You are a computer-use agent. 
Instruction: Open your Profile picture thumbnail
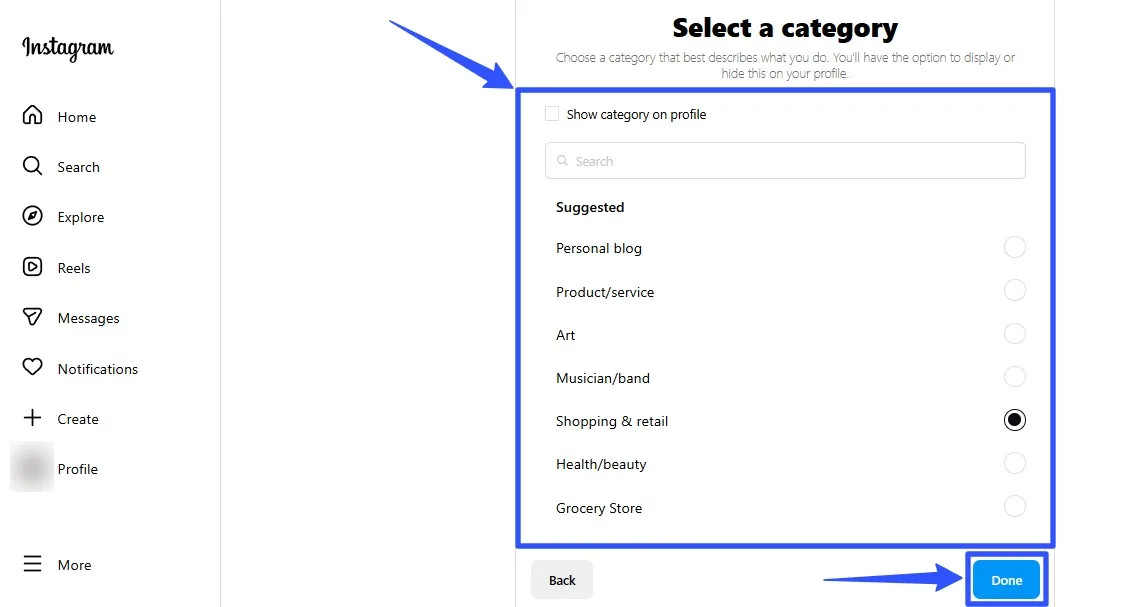pos(31,468)
